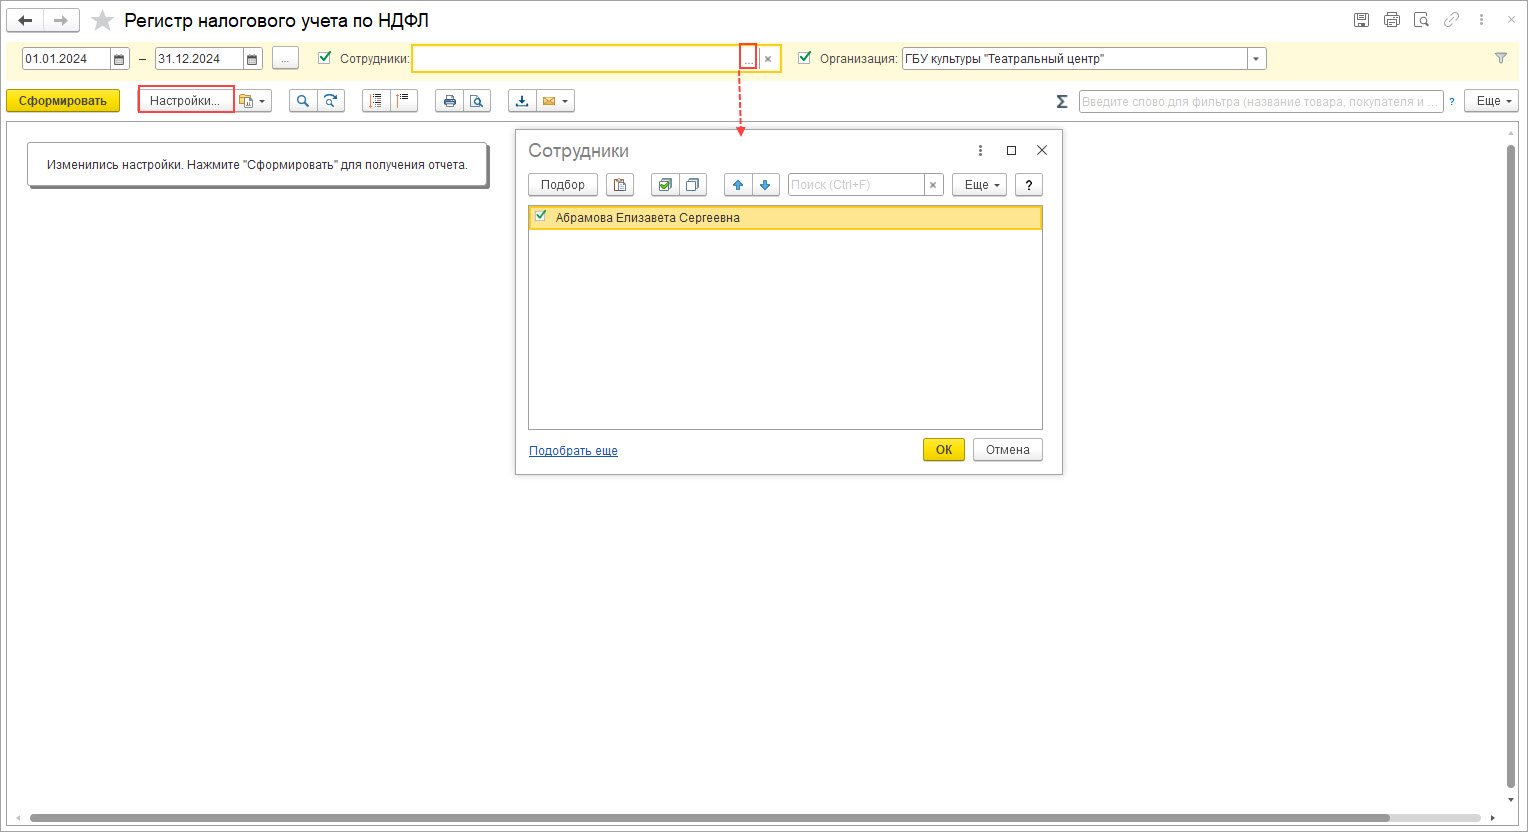Screen dimensions: 1528x832
Task: Paste from clipboard icon in Сотрудники dialog
Action: coord(620,185)
